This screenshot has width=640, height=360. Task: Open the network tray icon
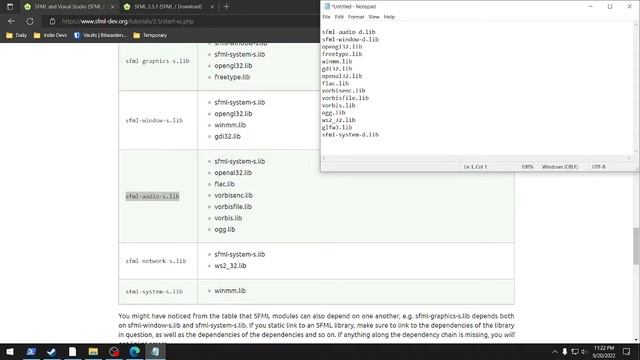[575, 351]
